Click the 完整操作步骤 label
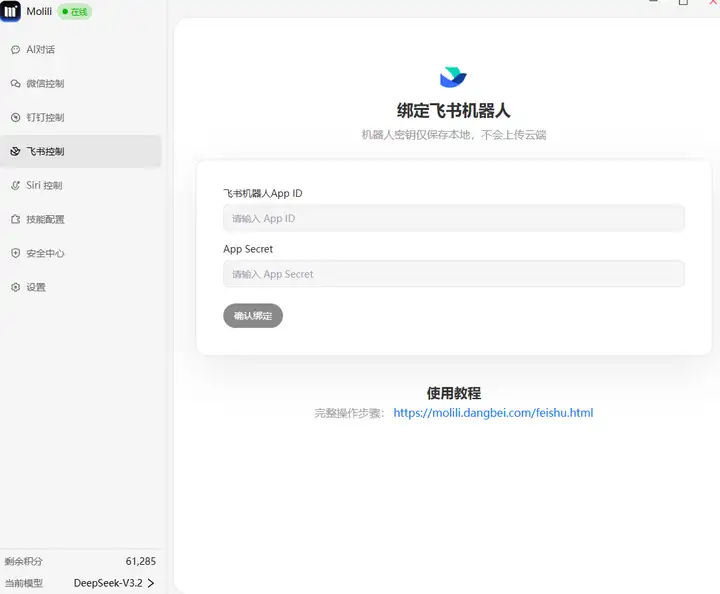 349,413
